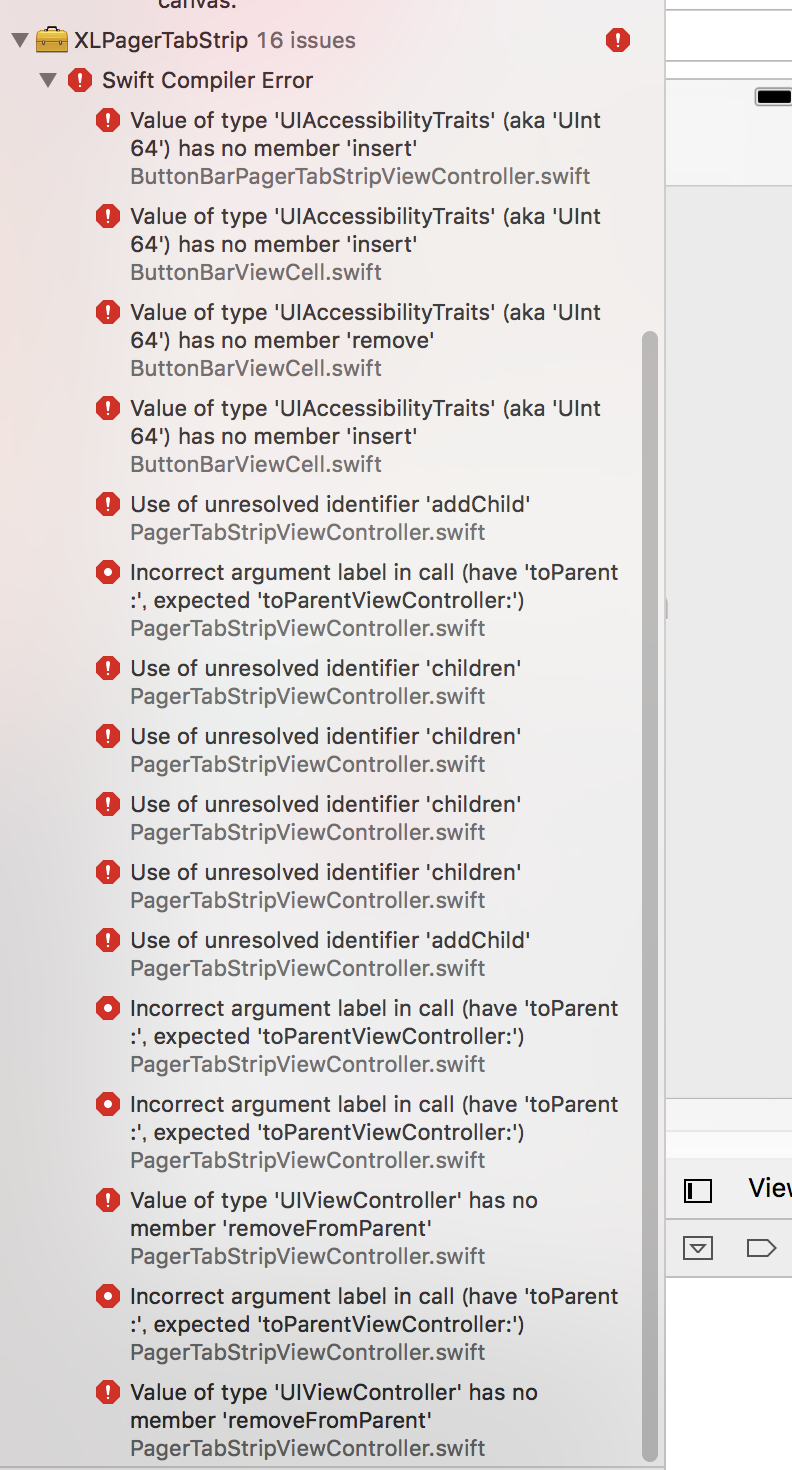Image resolution: width=792 pixels, height=1470 pixels.
Task: Select the "Swift Compiler Error" row label
Action: tap(207, 81)
